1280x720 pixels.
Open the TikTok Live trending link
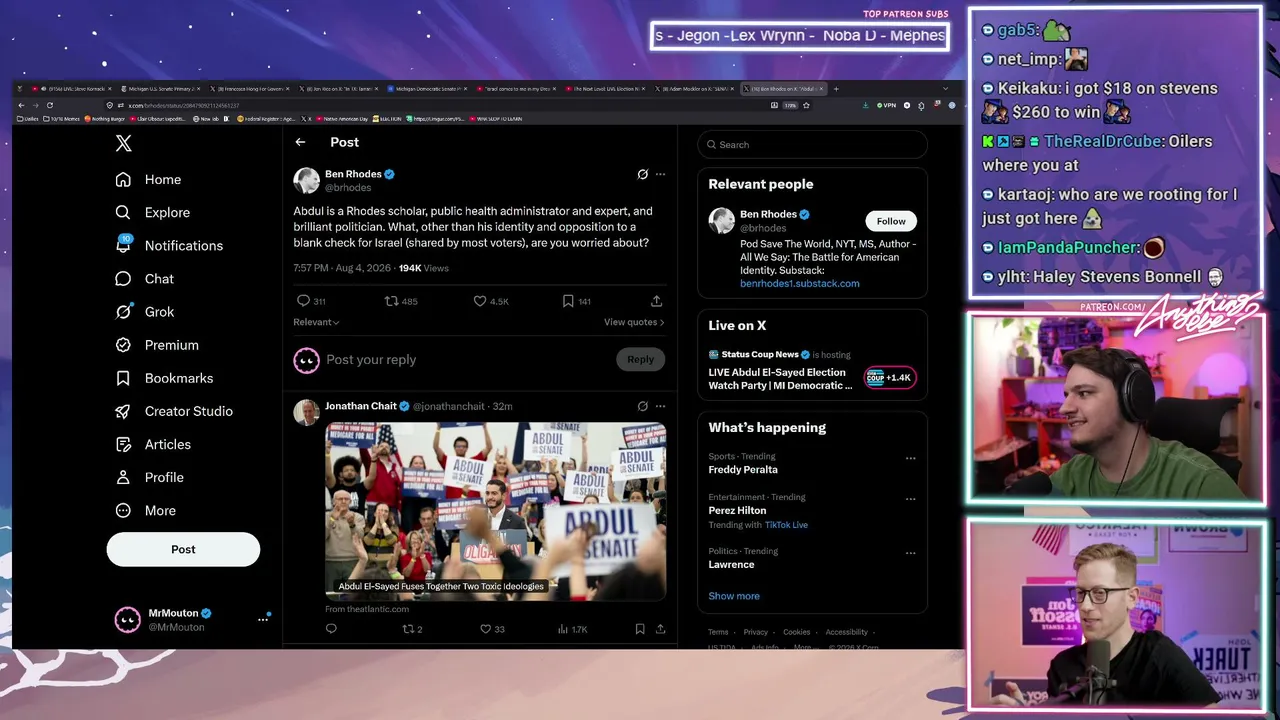coord(786,525)
